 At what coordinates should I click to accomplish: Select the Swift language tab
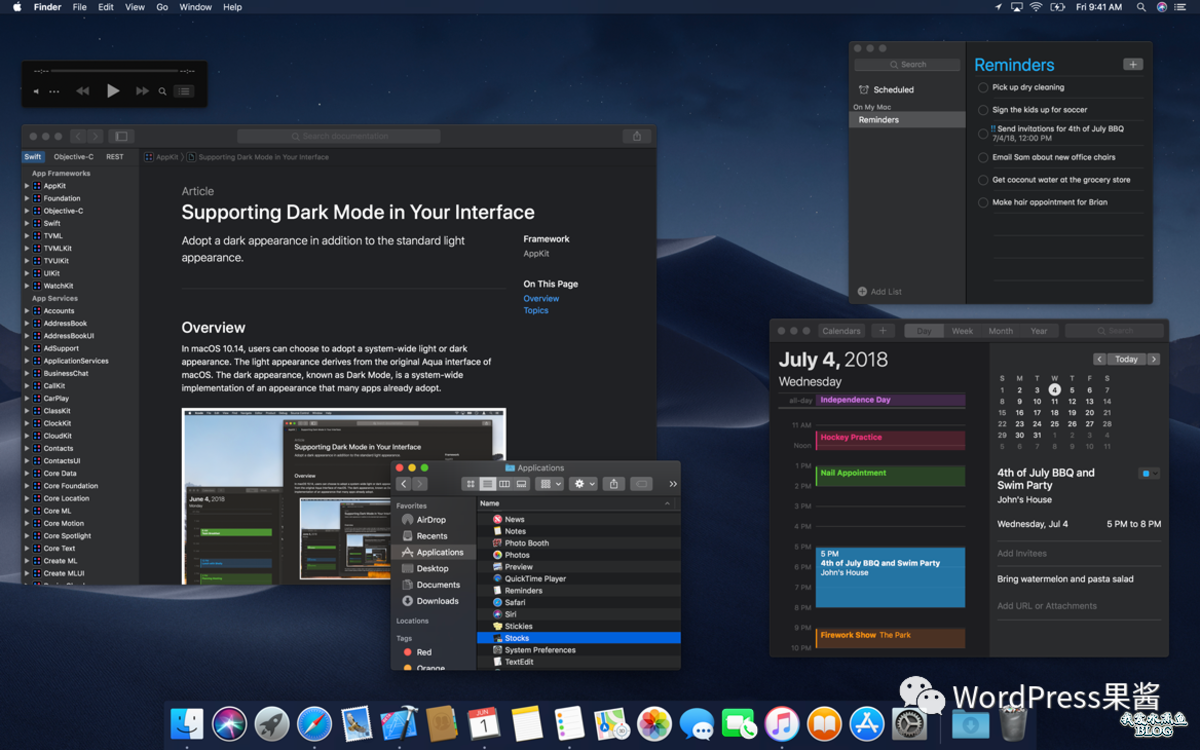pos(33,157)
